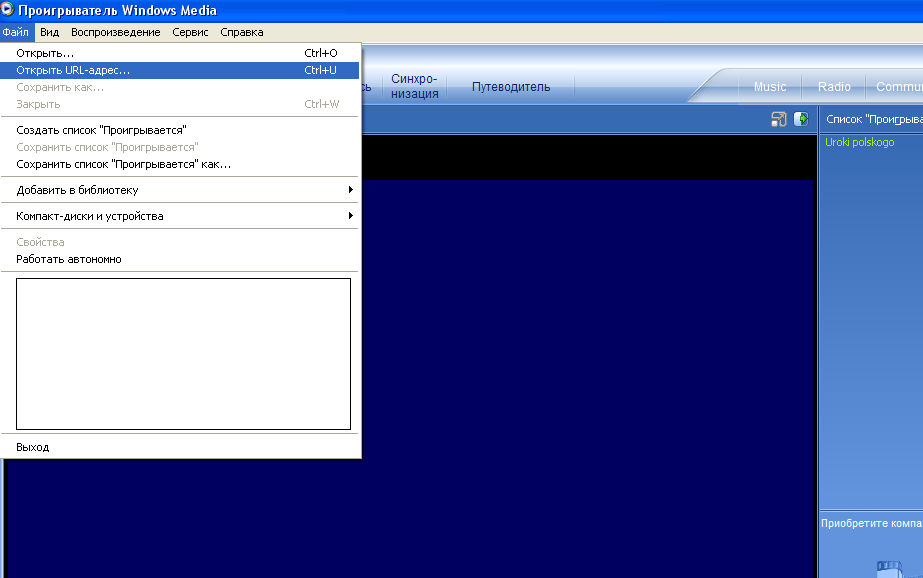923x578 pixels.
Task: Expand the Компакт-диски и устройства submenu
Action: [x=180, y=216]
